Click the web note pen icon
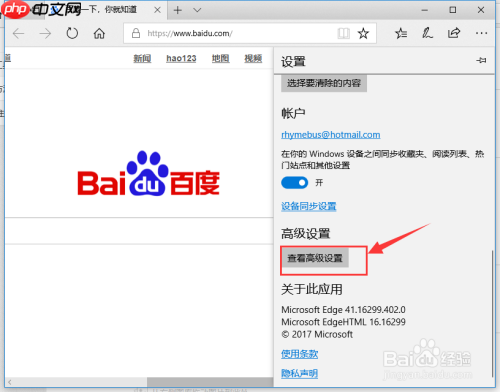Viewport: 500px width, 392px height. pos(427,33)
